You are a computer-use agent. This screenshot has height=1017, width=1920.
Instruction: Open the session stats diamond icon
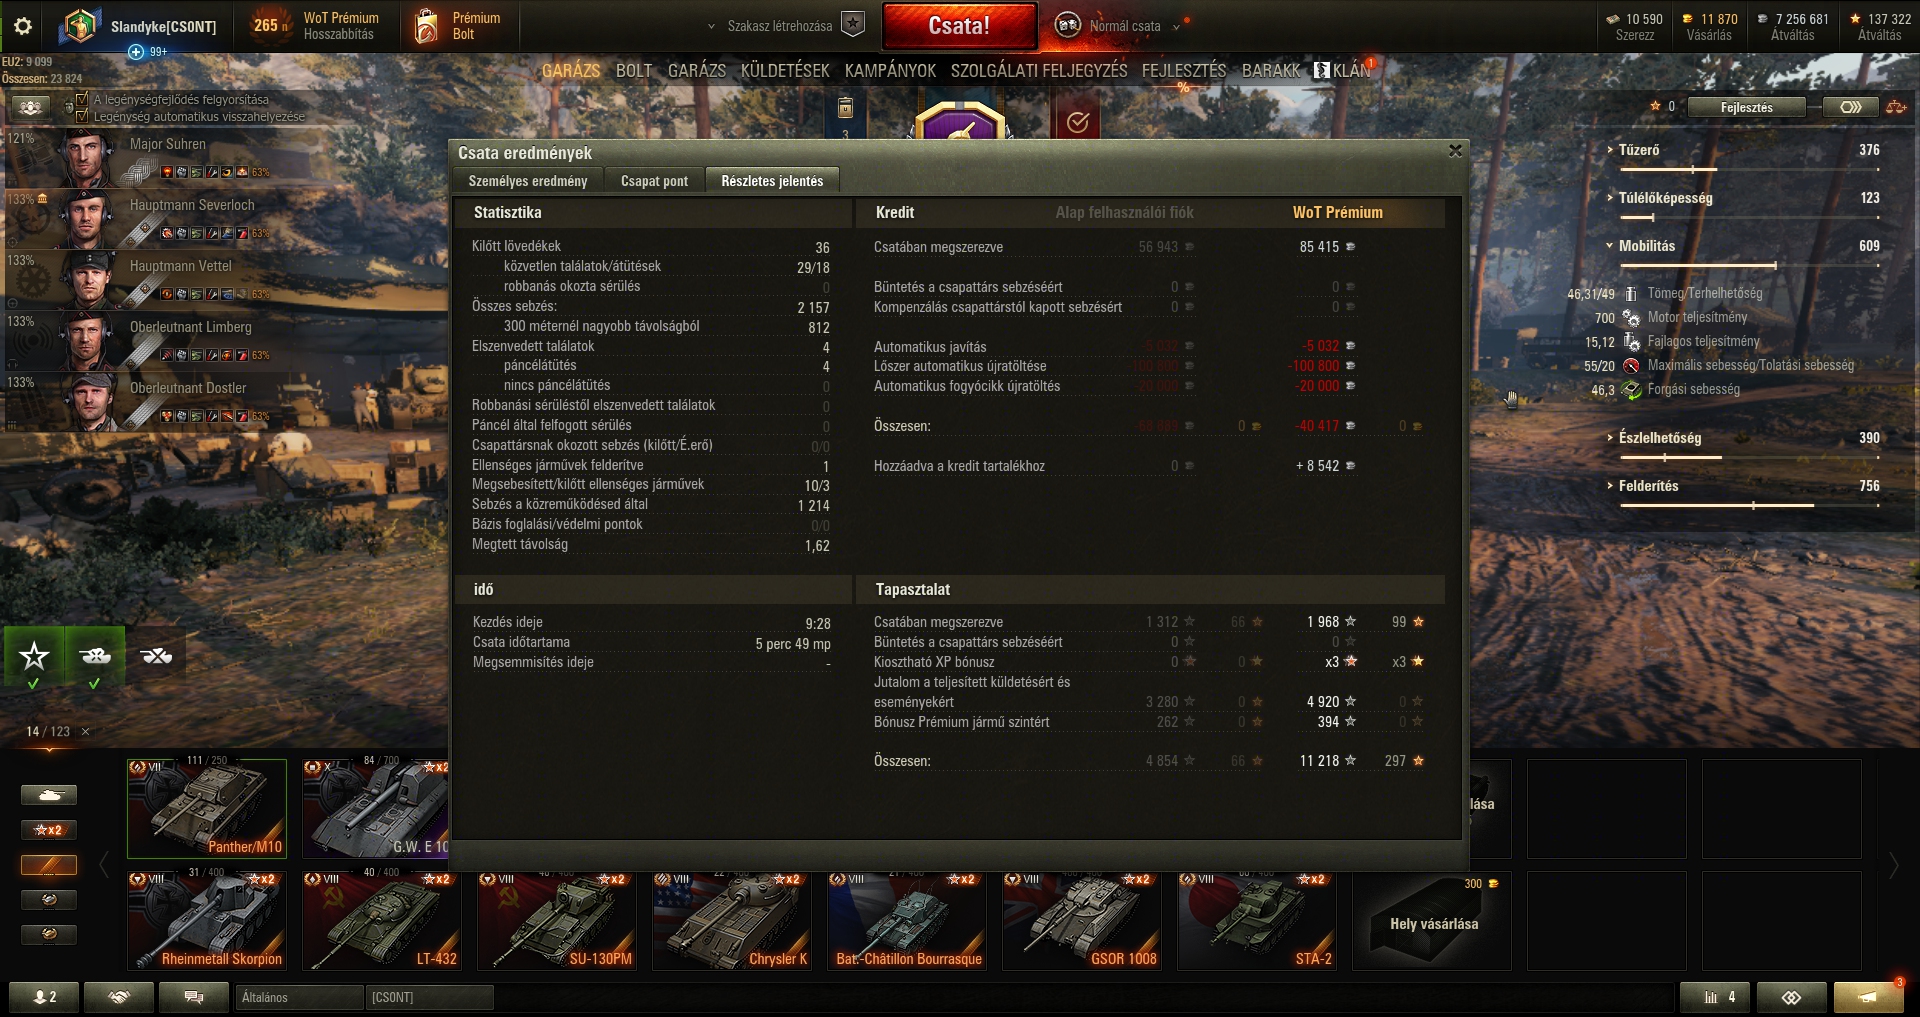coord(1791,997)
